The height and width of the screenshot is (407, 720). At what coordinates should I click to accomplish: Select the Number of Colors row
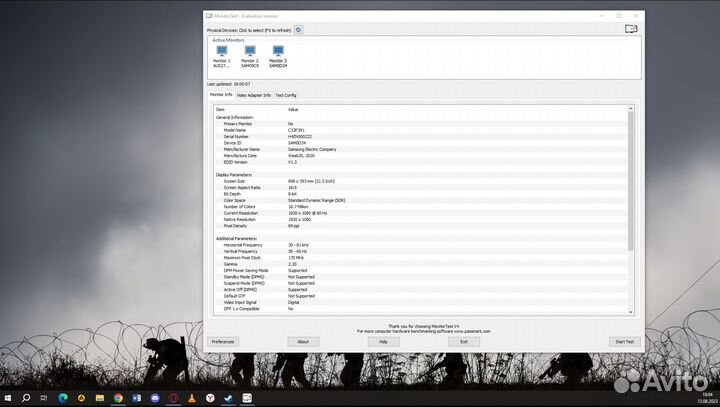[421, 207]
